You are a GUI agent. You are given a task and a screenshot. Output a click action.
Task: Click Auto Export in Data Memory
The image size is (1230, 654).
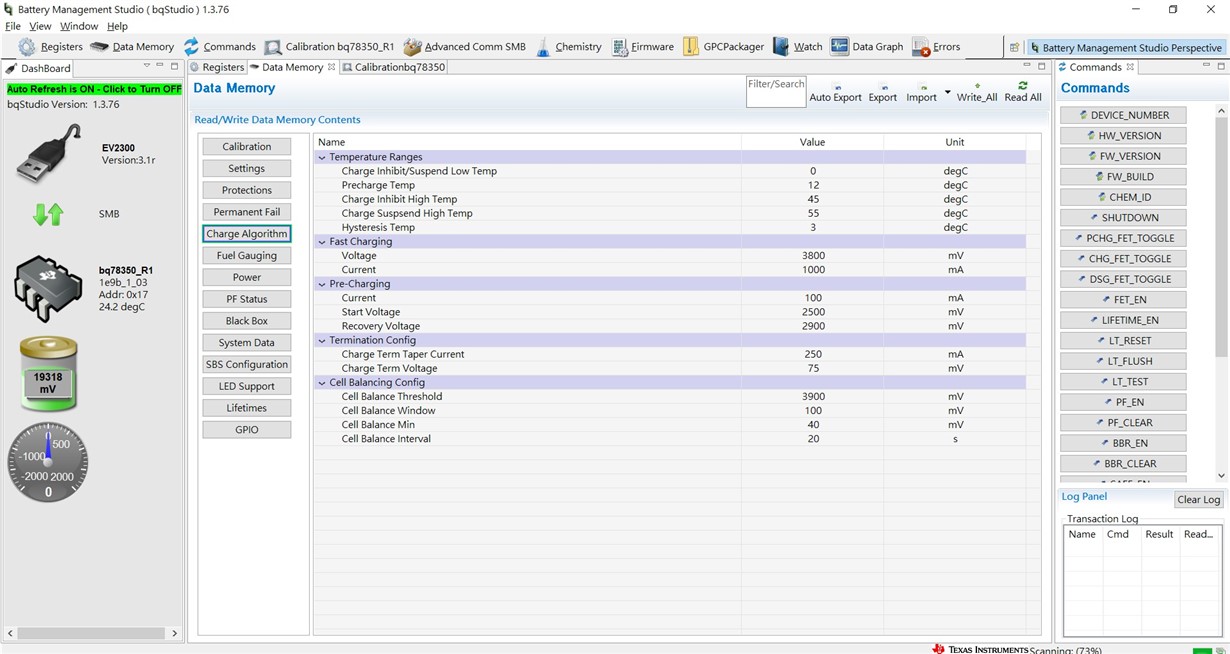(x=835, y=92)
